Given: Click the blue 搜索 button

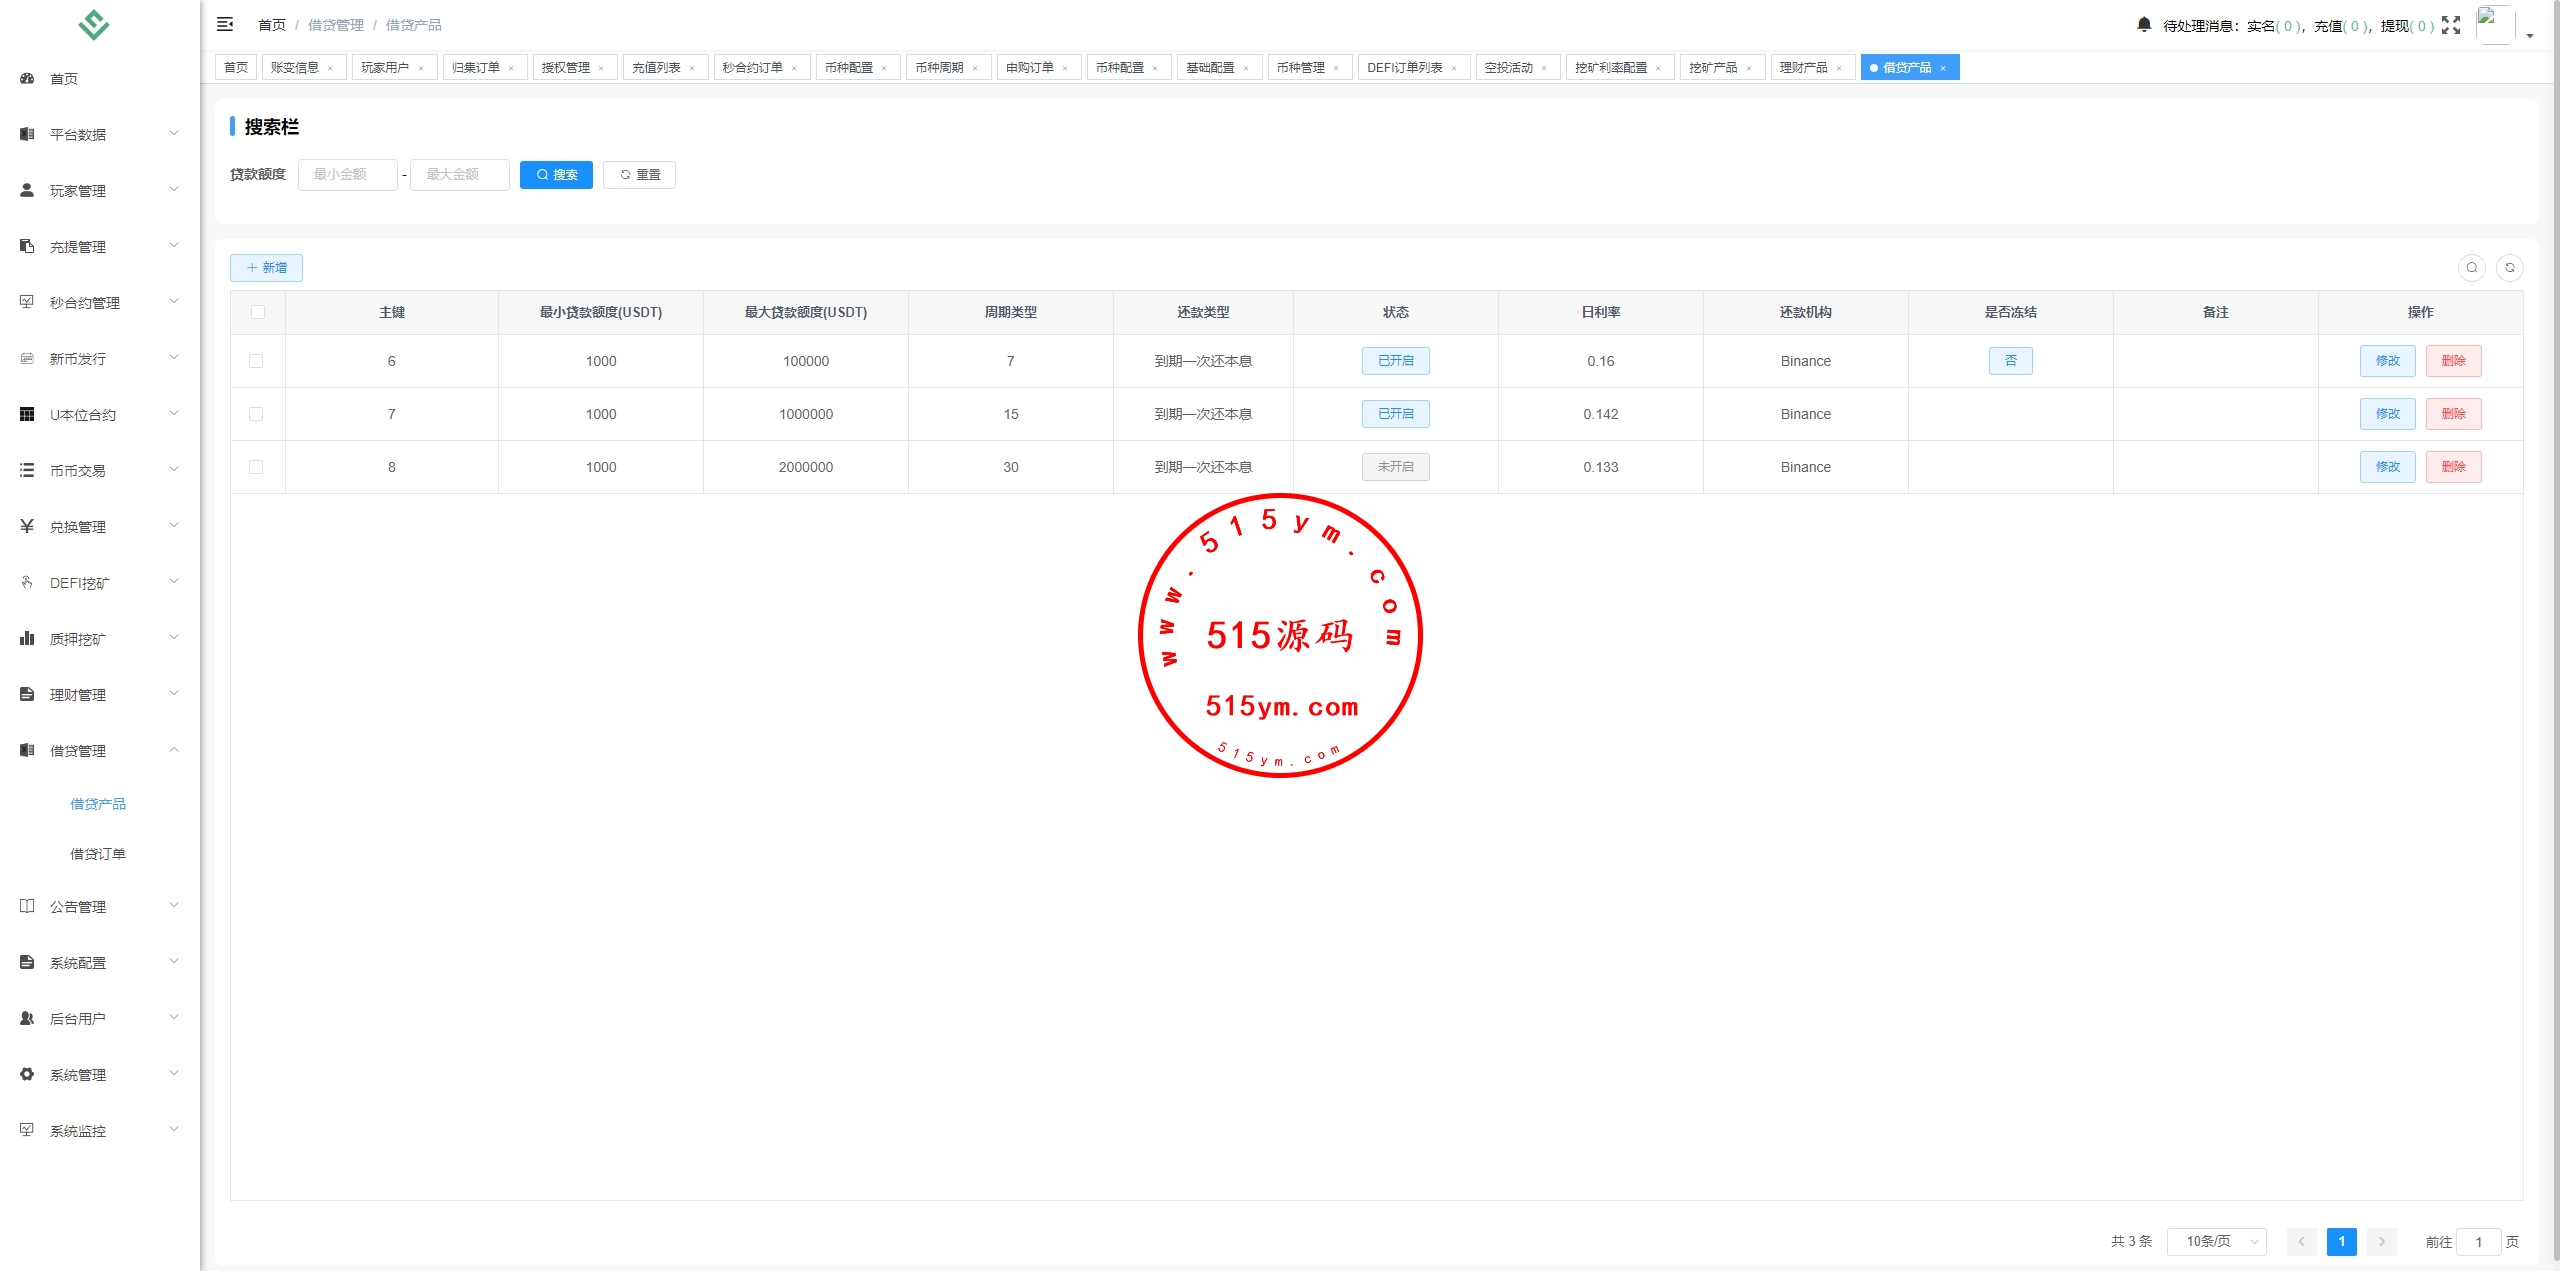Looking at the screenshot, I should click(556, 175).
